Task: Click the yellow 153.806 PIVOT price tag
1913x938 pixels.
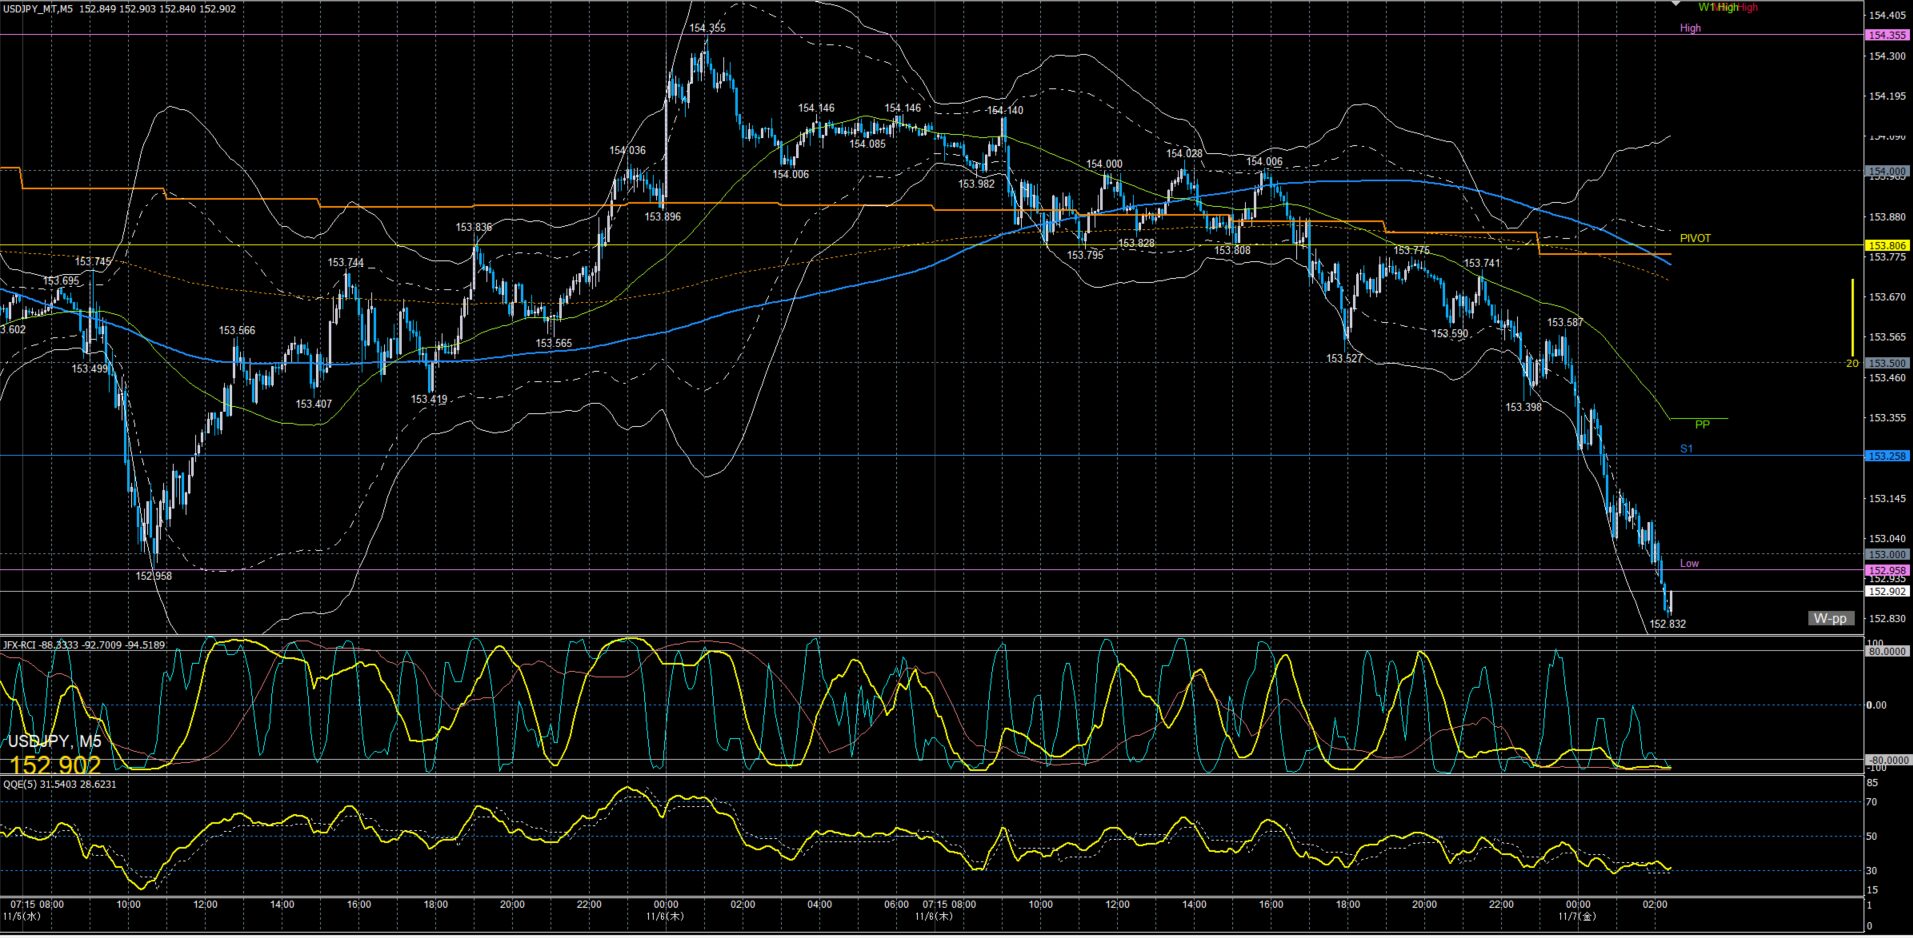Action: click(x=1887, y=245)
